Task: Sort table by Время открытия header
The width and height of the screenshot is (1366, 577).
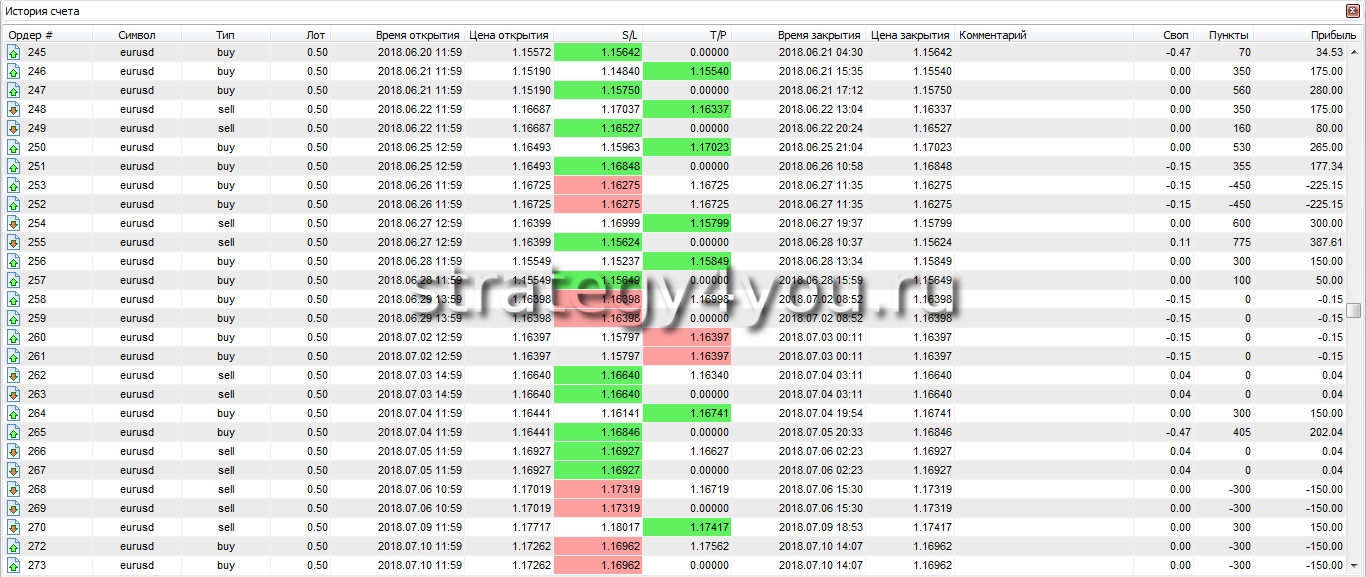Action: (x=417, y=35)
